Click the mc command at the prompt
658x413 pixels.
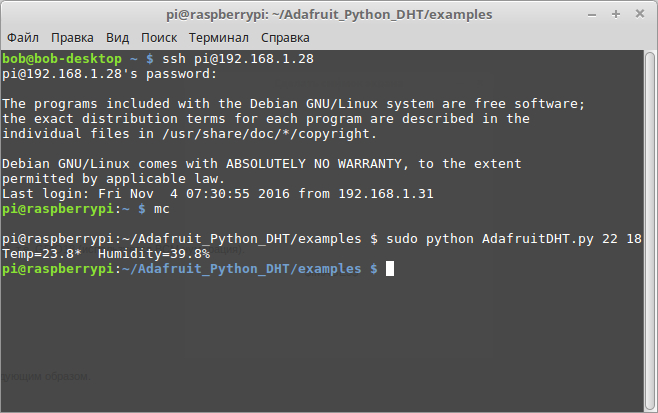(162, 209)
